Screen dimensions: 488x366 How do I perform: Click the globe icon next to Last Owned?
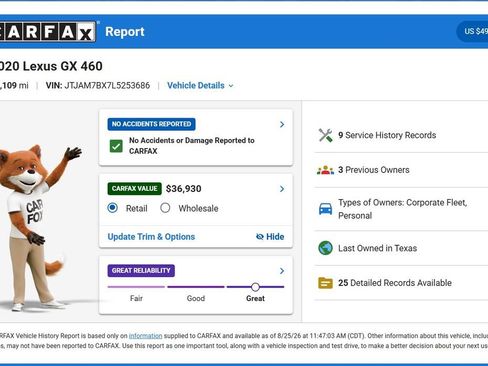click(325, 248)
